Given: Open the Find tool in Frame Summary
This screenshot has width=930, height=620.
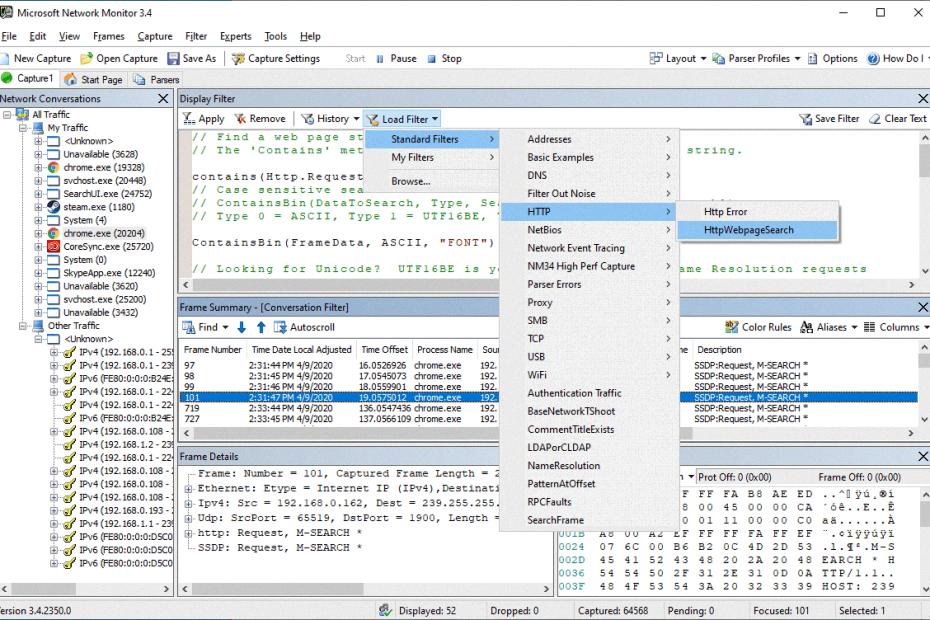Looking at the screenshot, I should point(205,327).
